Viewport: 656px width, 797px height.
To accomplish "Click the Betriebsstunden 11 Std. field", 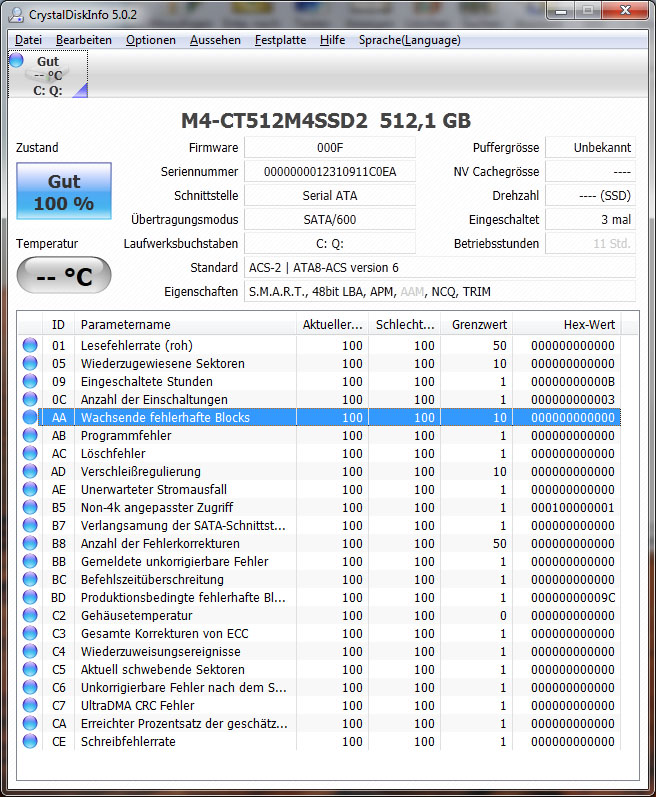I will click(590, 243).
